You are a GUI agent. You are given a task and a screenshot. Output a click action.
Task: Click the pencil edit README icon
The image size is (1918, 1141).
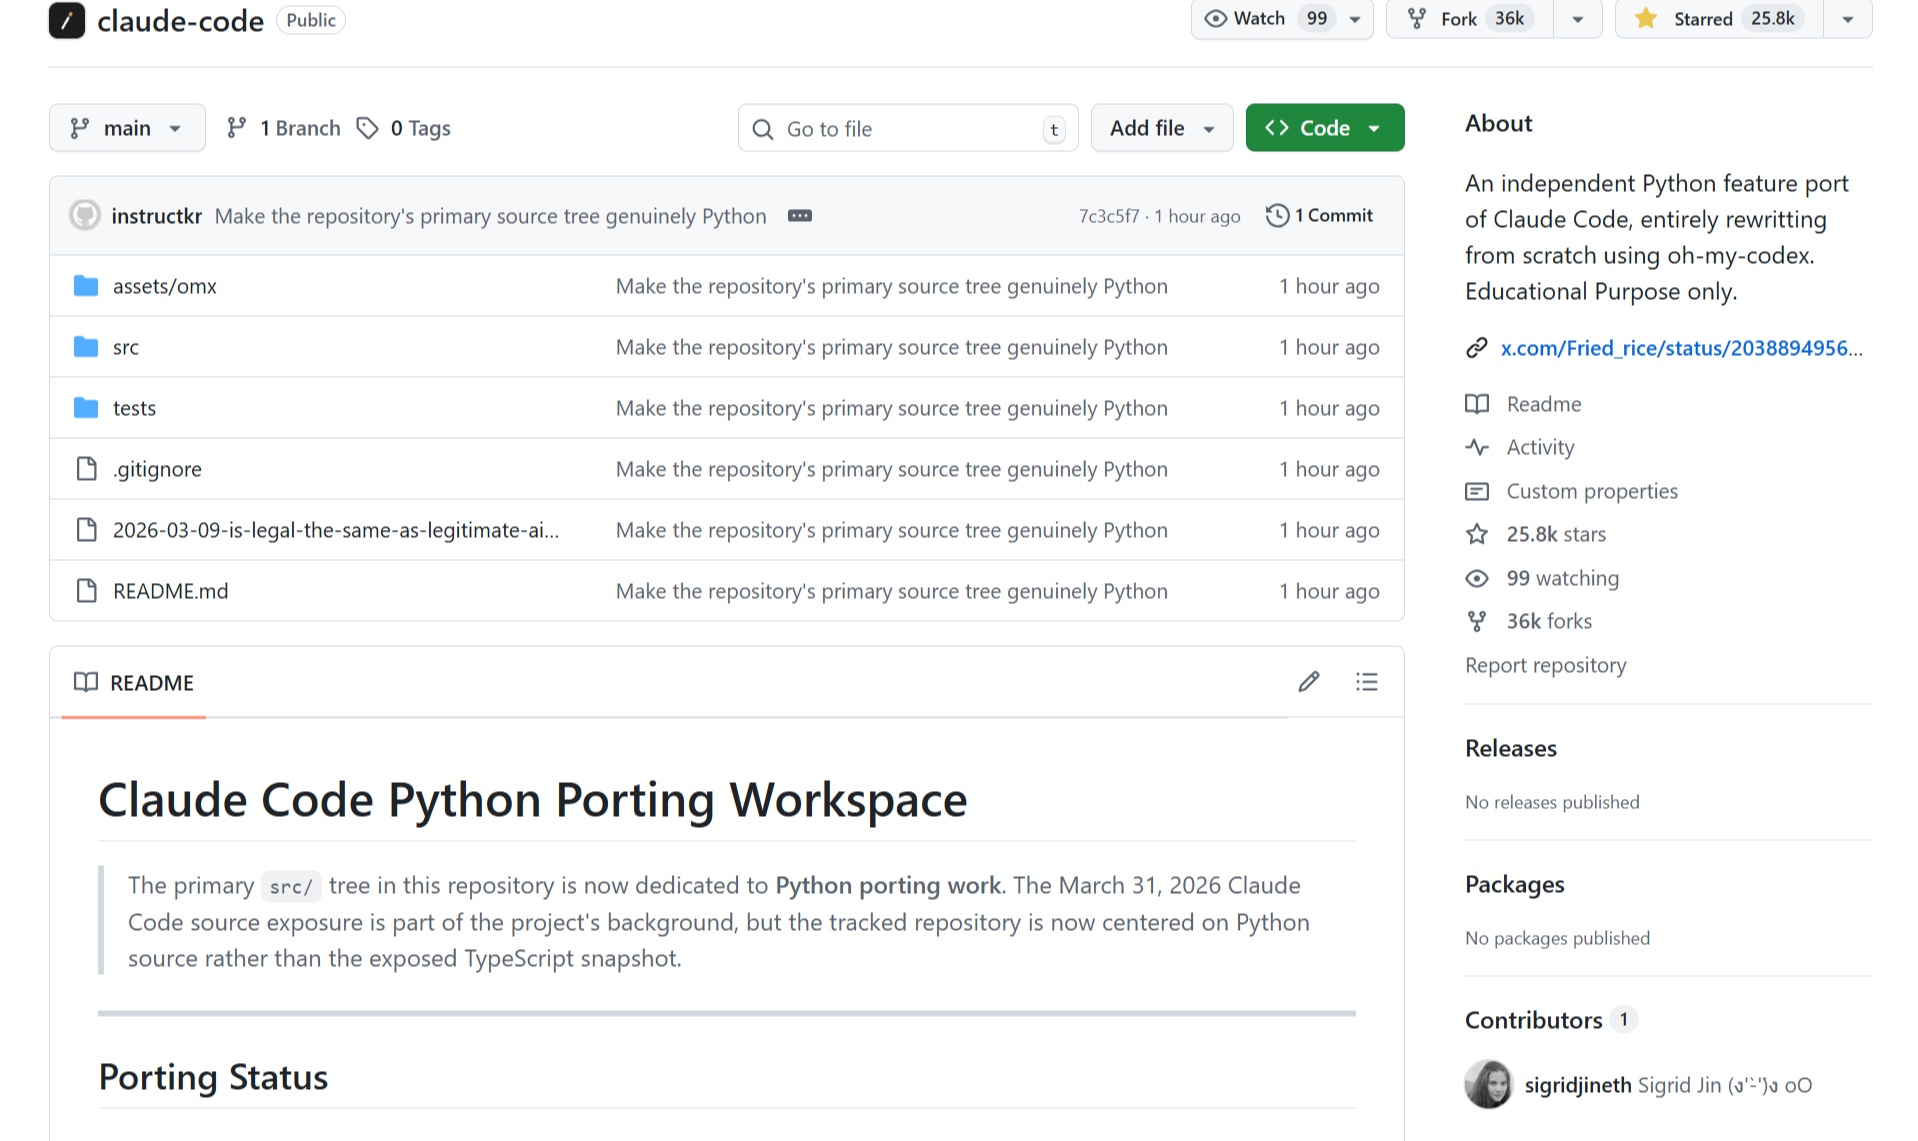point(1308,682)
